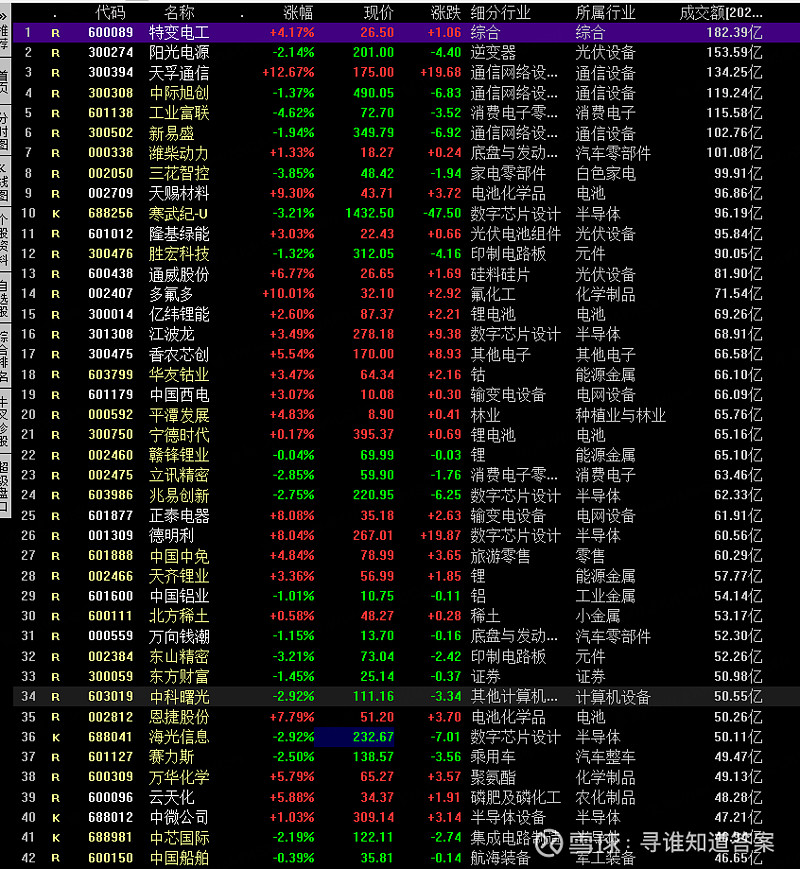Click the K marker on the 寒武纪-U row
This screenshot has height=869, width=800.
[x=55, y=214]
